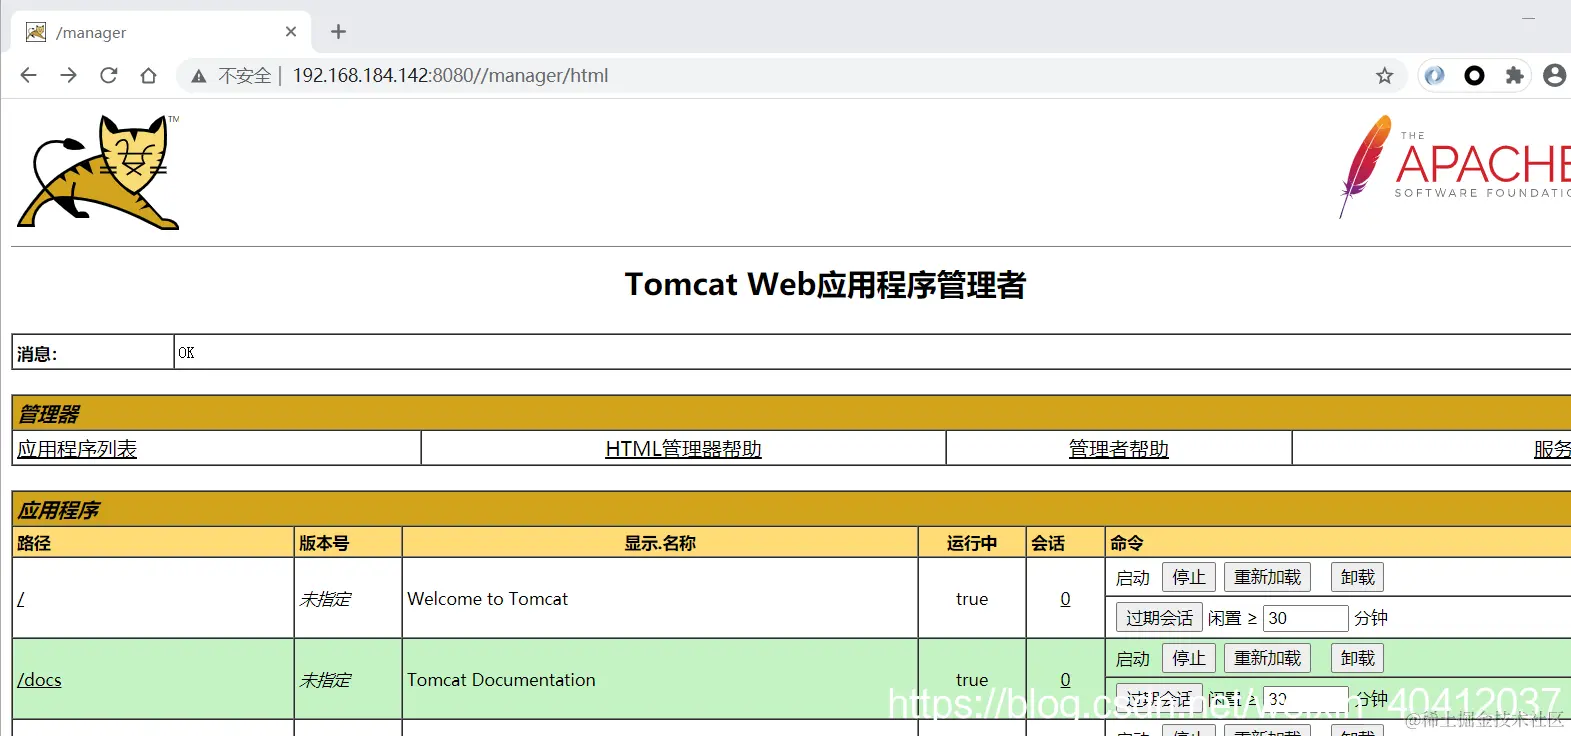
Task: Click the Tomcat Web应用程序管理者 heading
Action: pos(825,285)
